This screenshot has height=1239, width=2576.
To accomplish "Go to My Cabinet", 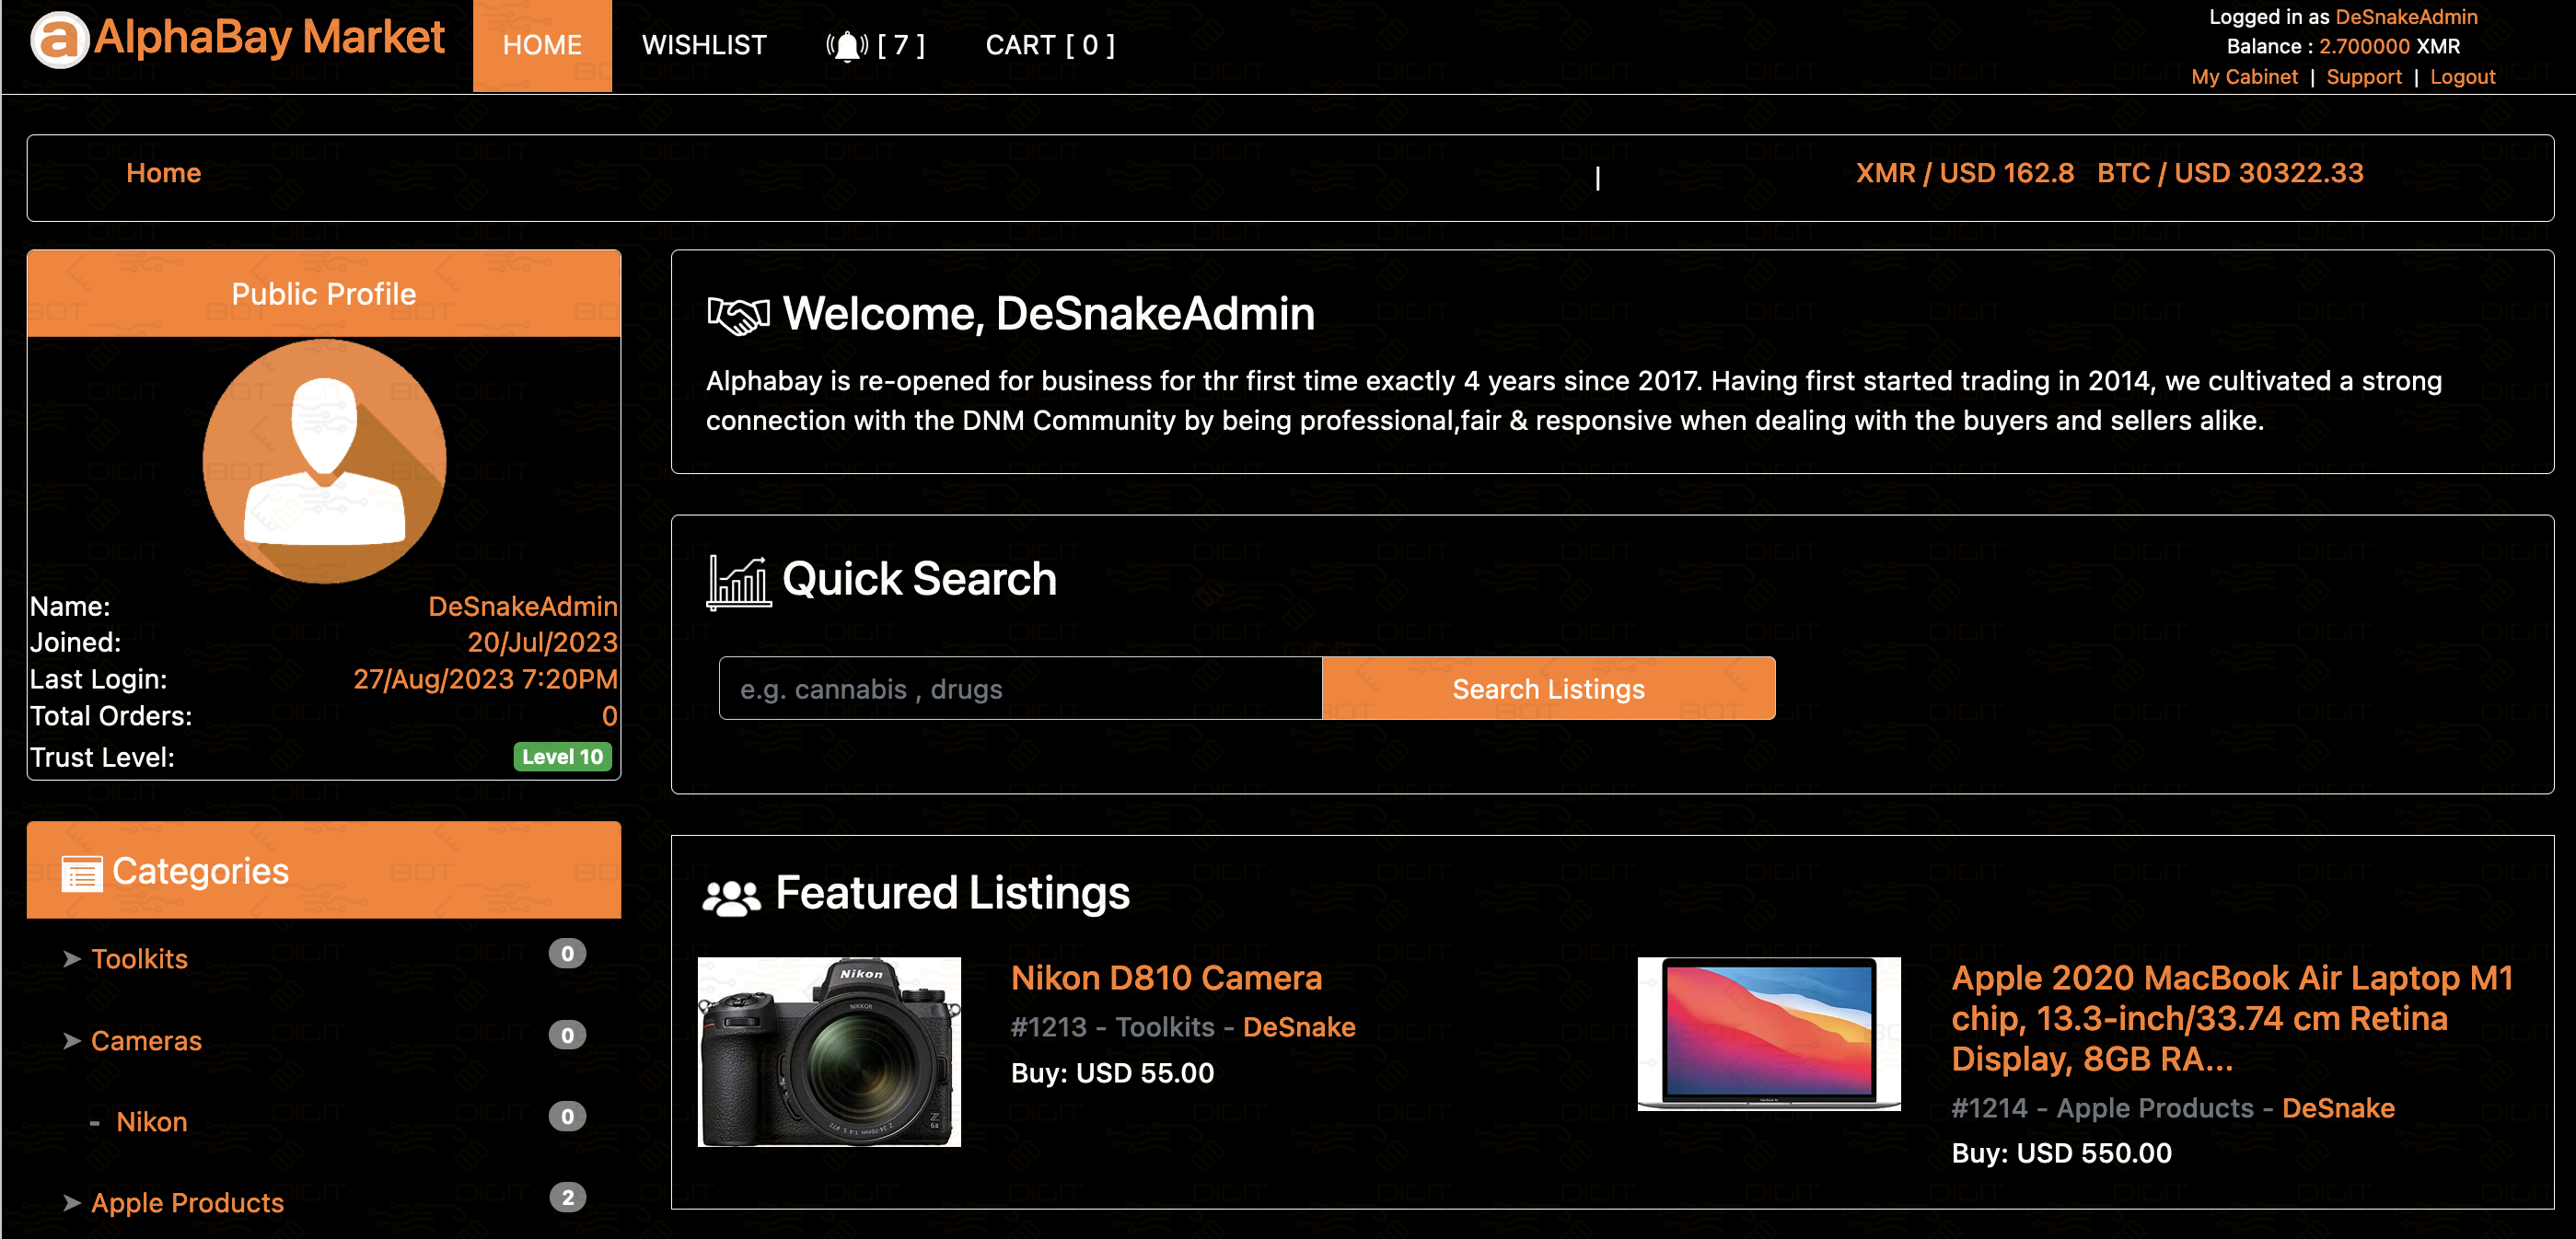I will tap(2244, 77).
